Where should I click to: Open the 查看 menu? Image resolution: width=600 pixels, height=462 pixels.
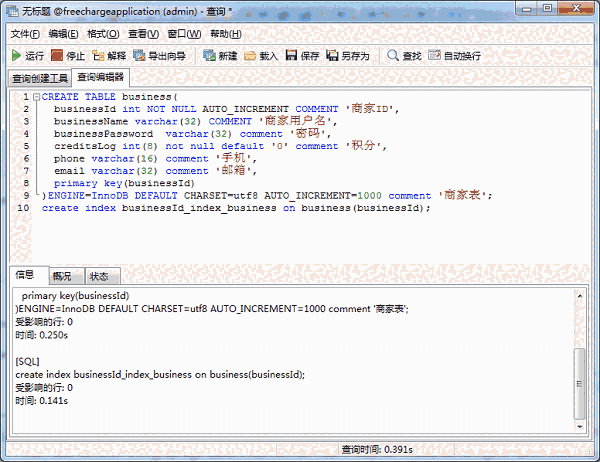[x=143, y=34]
